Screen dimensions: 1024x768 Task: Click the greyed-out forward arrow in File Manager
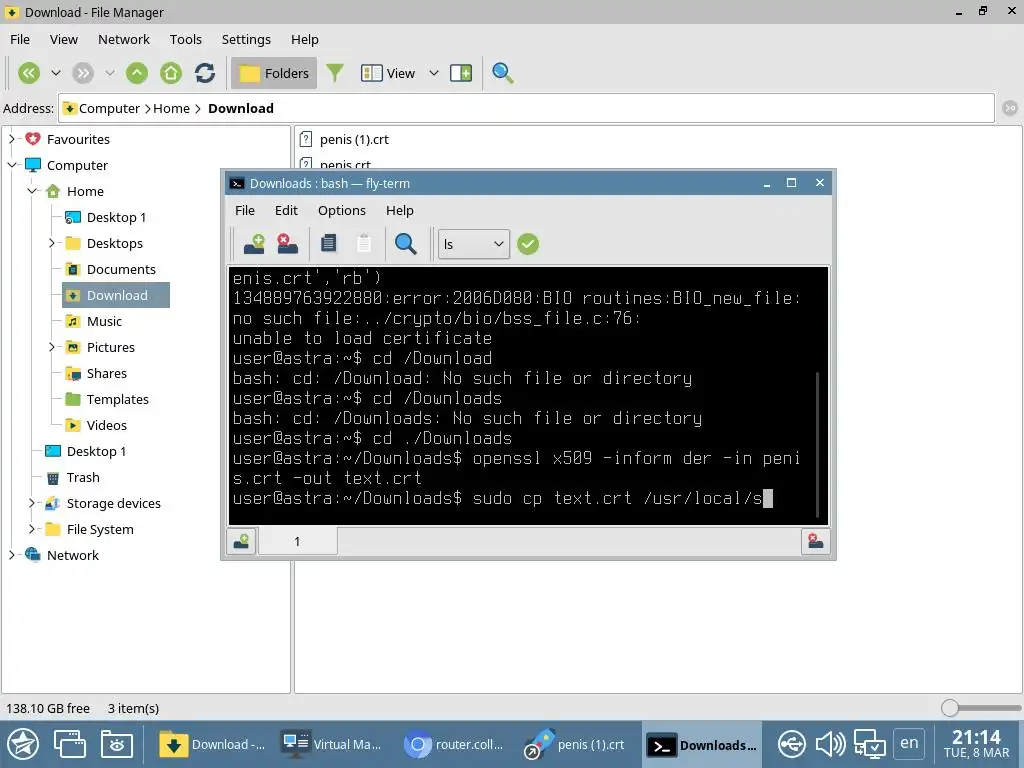coord(83,73)
